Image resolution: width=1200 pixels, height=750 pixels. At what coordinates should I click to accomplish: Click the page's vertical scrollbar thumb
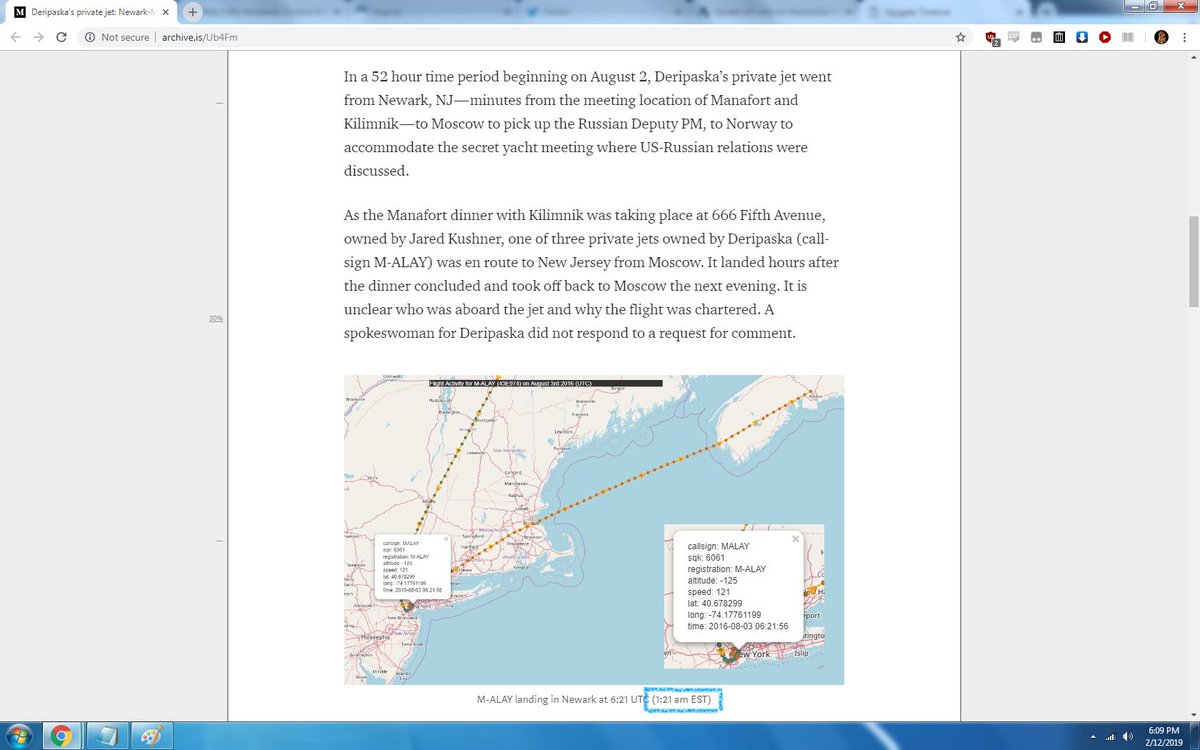tap(1192, 261)
